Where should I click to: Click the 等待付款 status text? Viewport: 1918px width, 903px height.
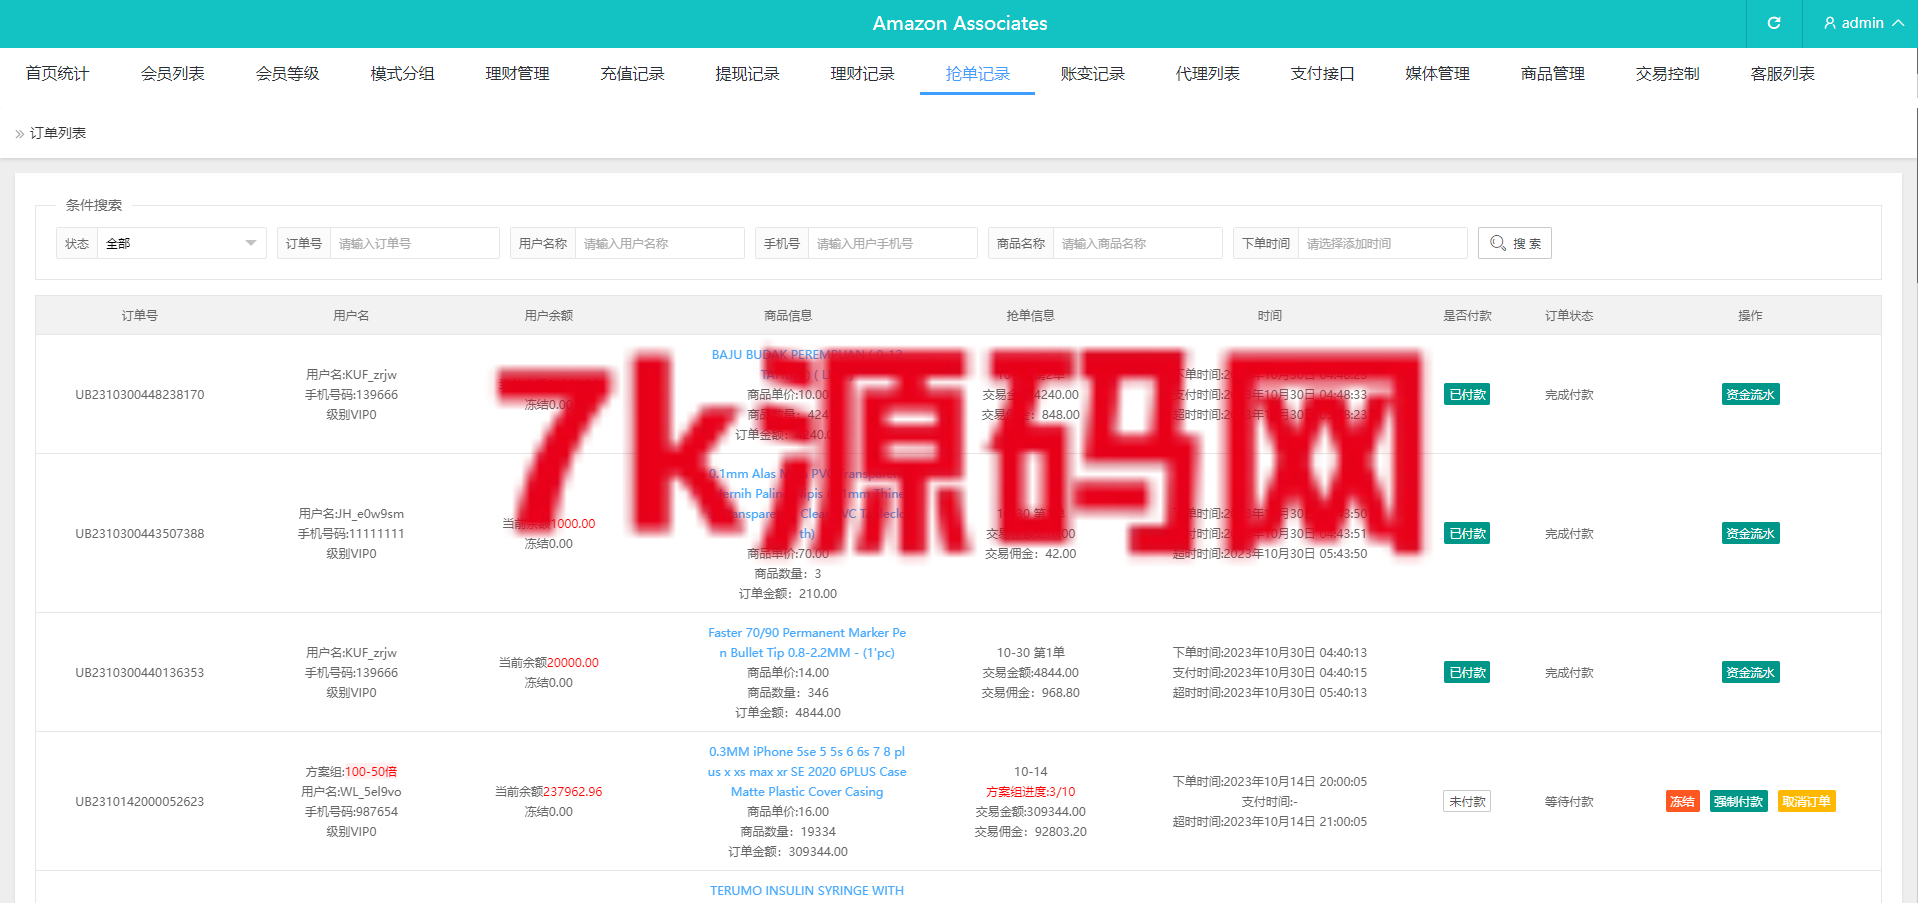1569,801
